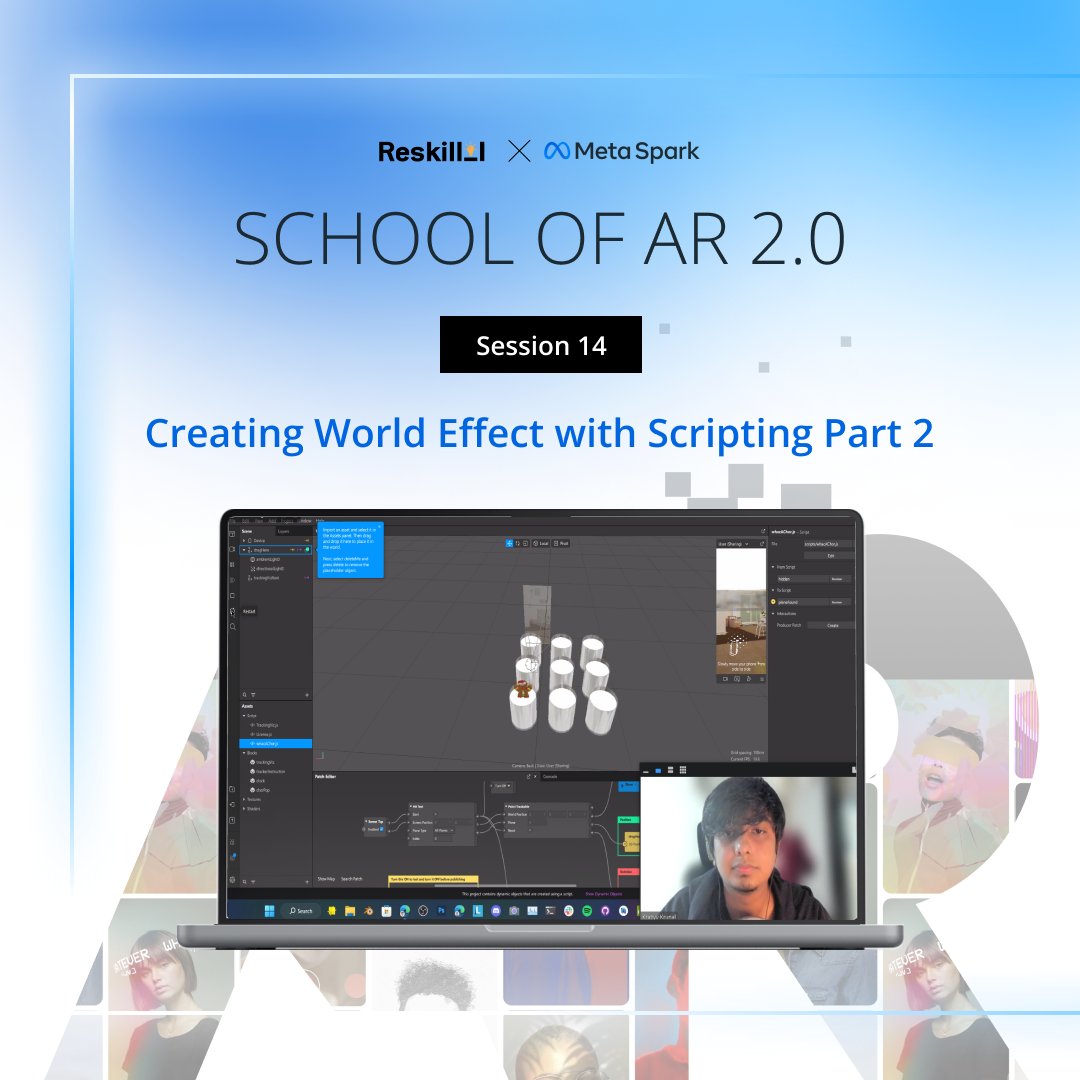The image size is (1080, 1080).
Task: Toggle the green dot on dragHere row
Action: coord(307,550)
